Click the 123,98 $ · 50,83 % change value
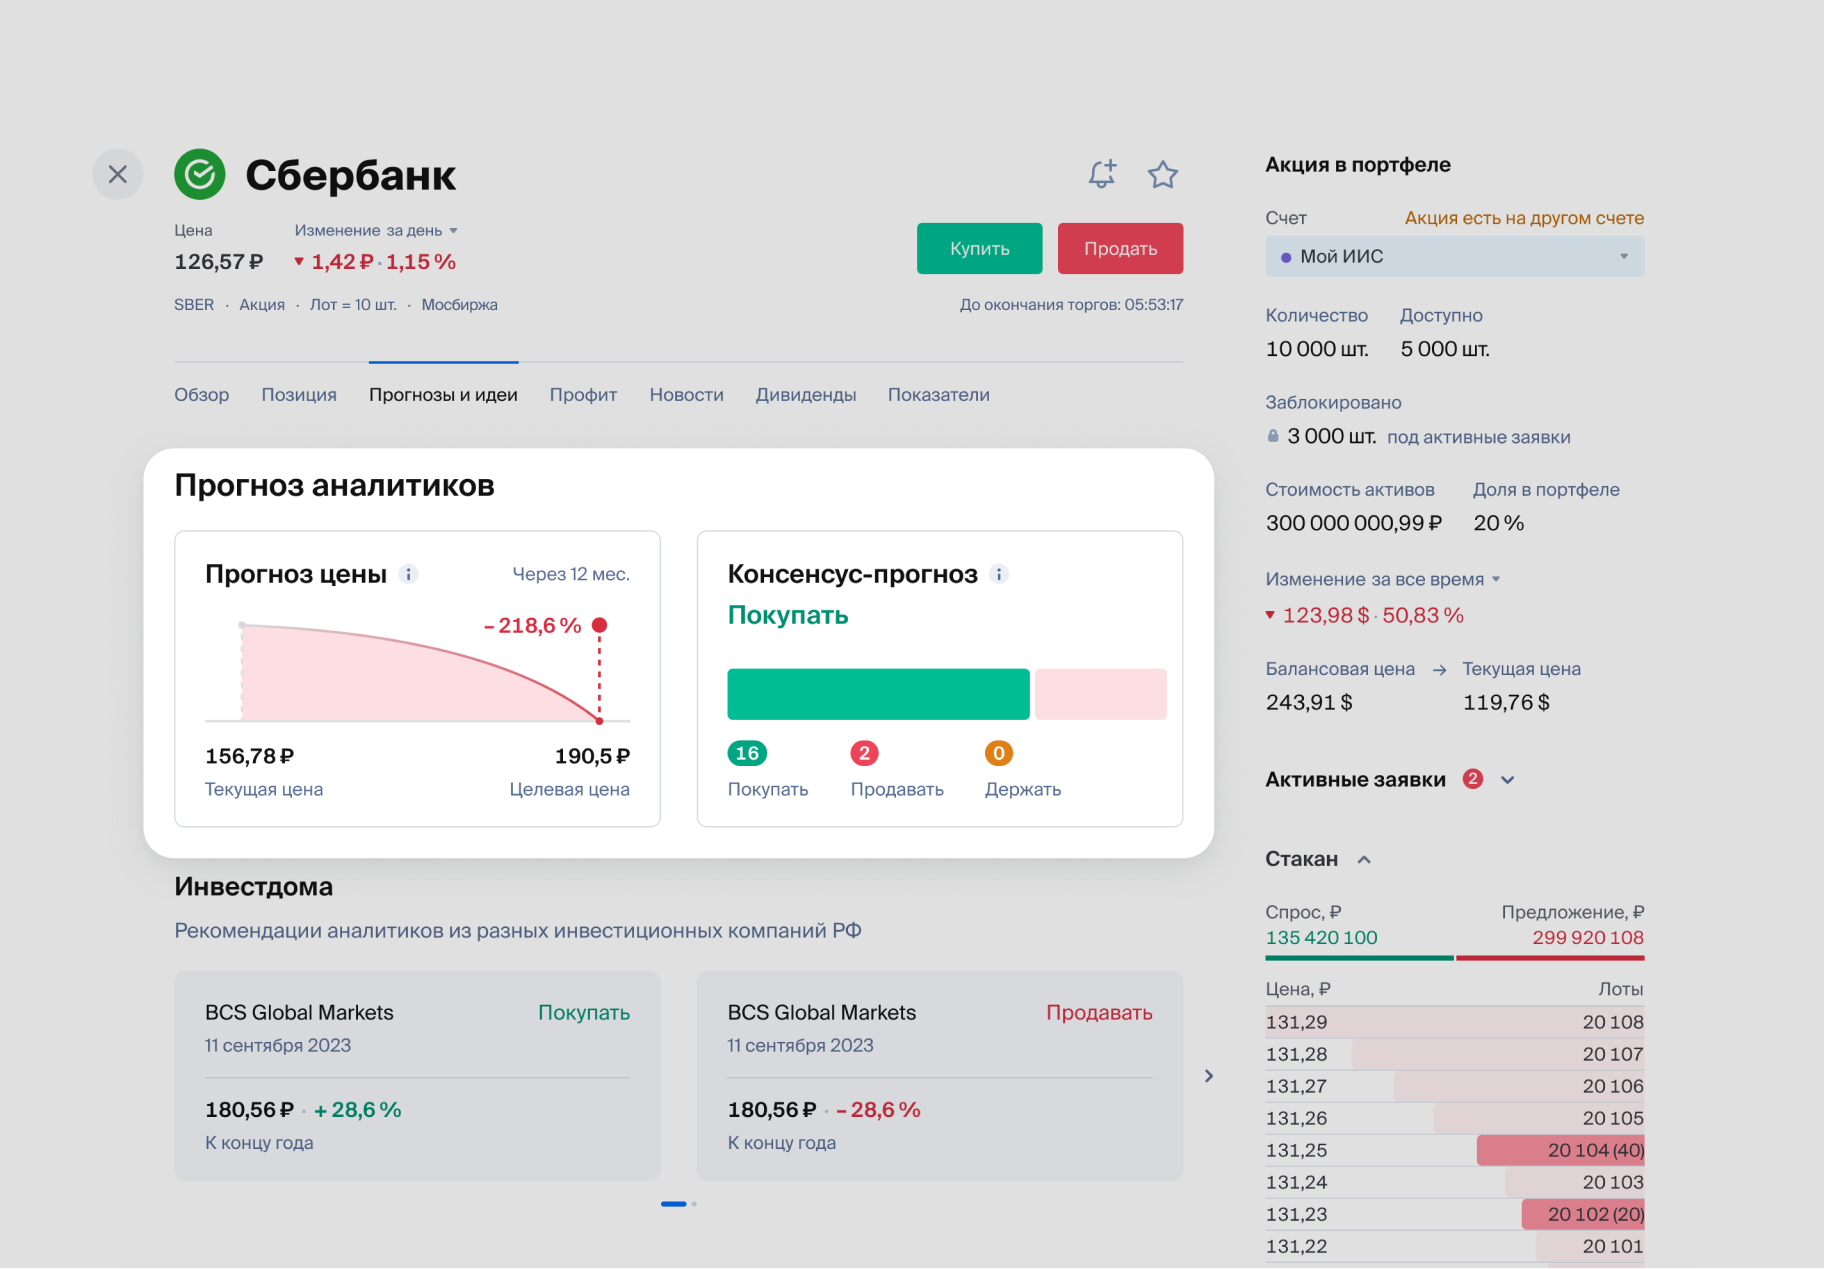The width and height of the screenshot is (1824, 1269). point(1373,616)
